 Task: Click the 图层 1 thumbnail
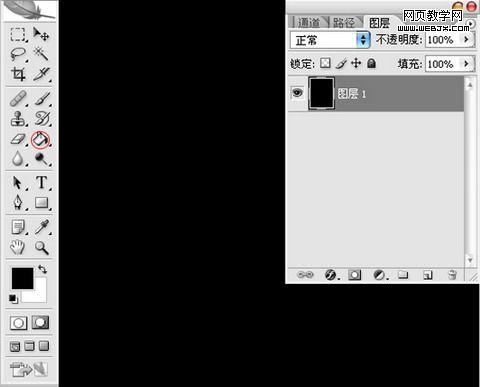(321, 93)
